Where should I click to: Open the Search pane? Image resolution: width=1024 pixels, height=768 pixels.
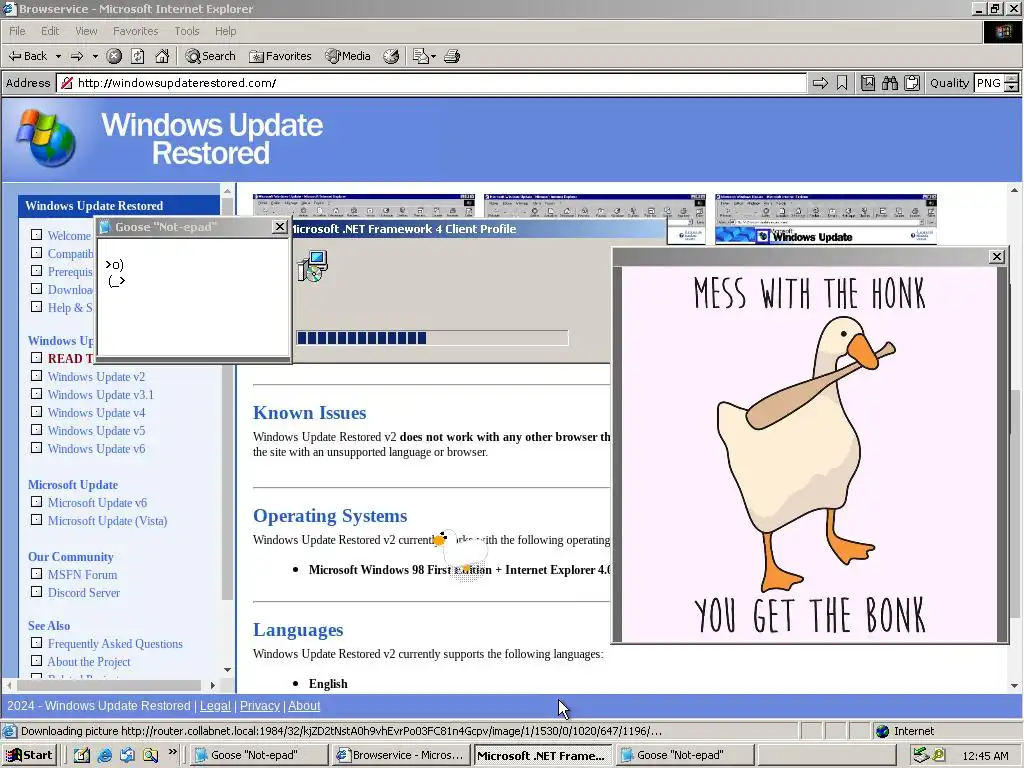tap(210, 56)
